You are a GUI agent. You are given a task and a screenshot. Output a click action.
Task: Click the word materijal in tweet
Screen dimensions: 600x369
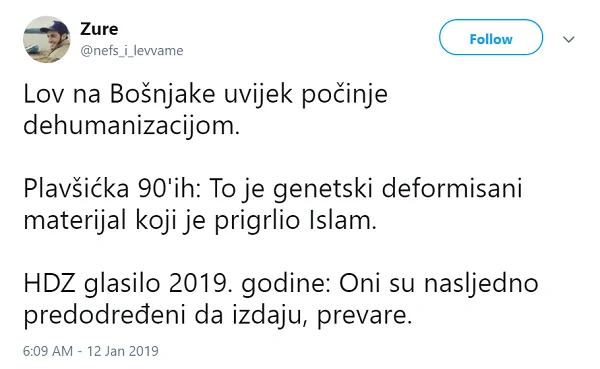coord(75,221)
